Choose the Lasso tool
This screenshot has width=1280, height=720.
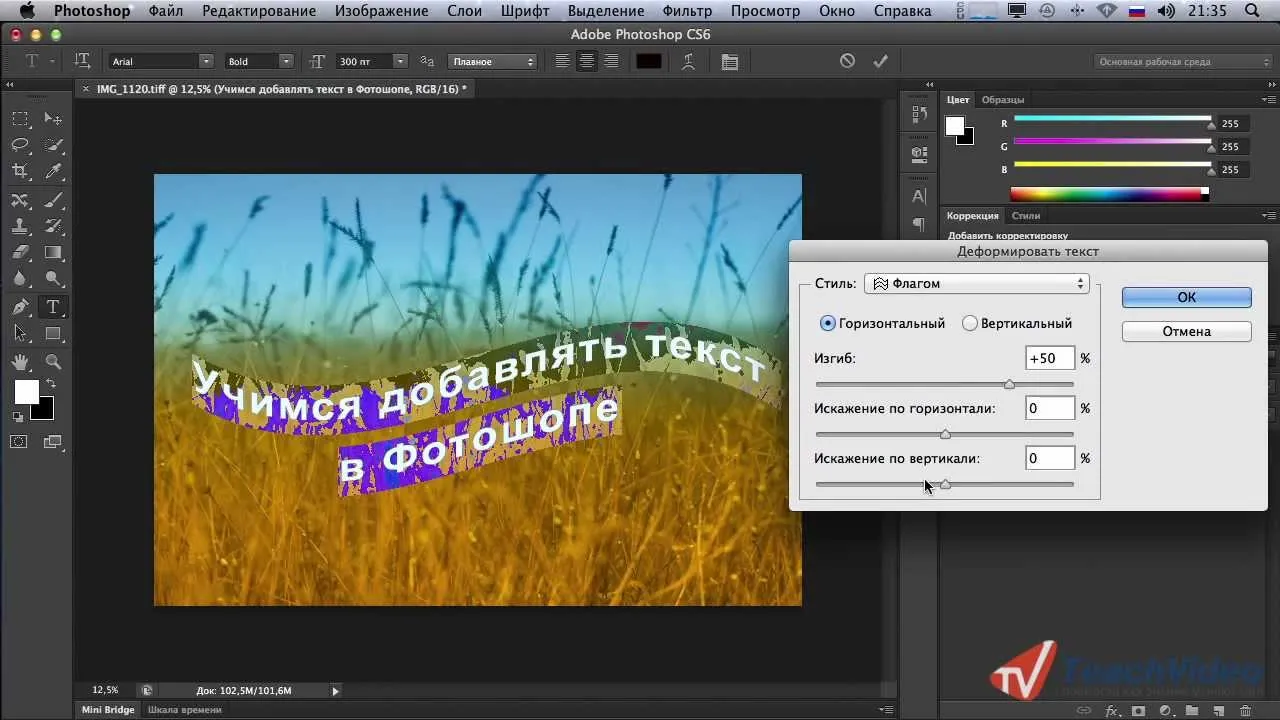[x=21, y=145]
